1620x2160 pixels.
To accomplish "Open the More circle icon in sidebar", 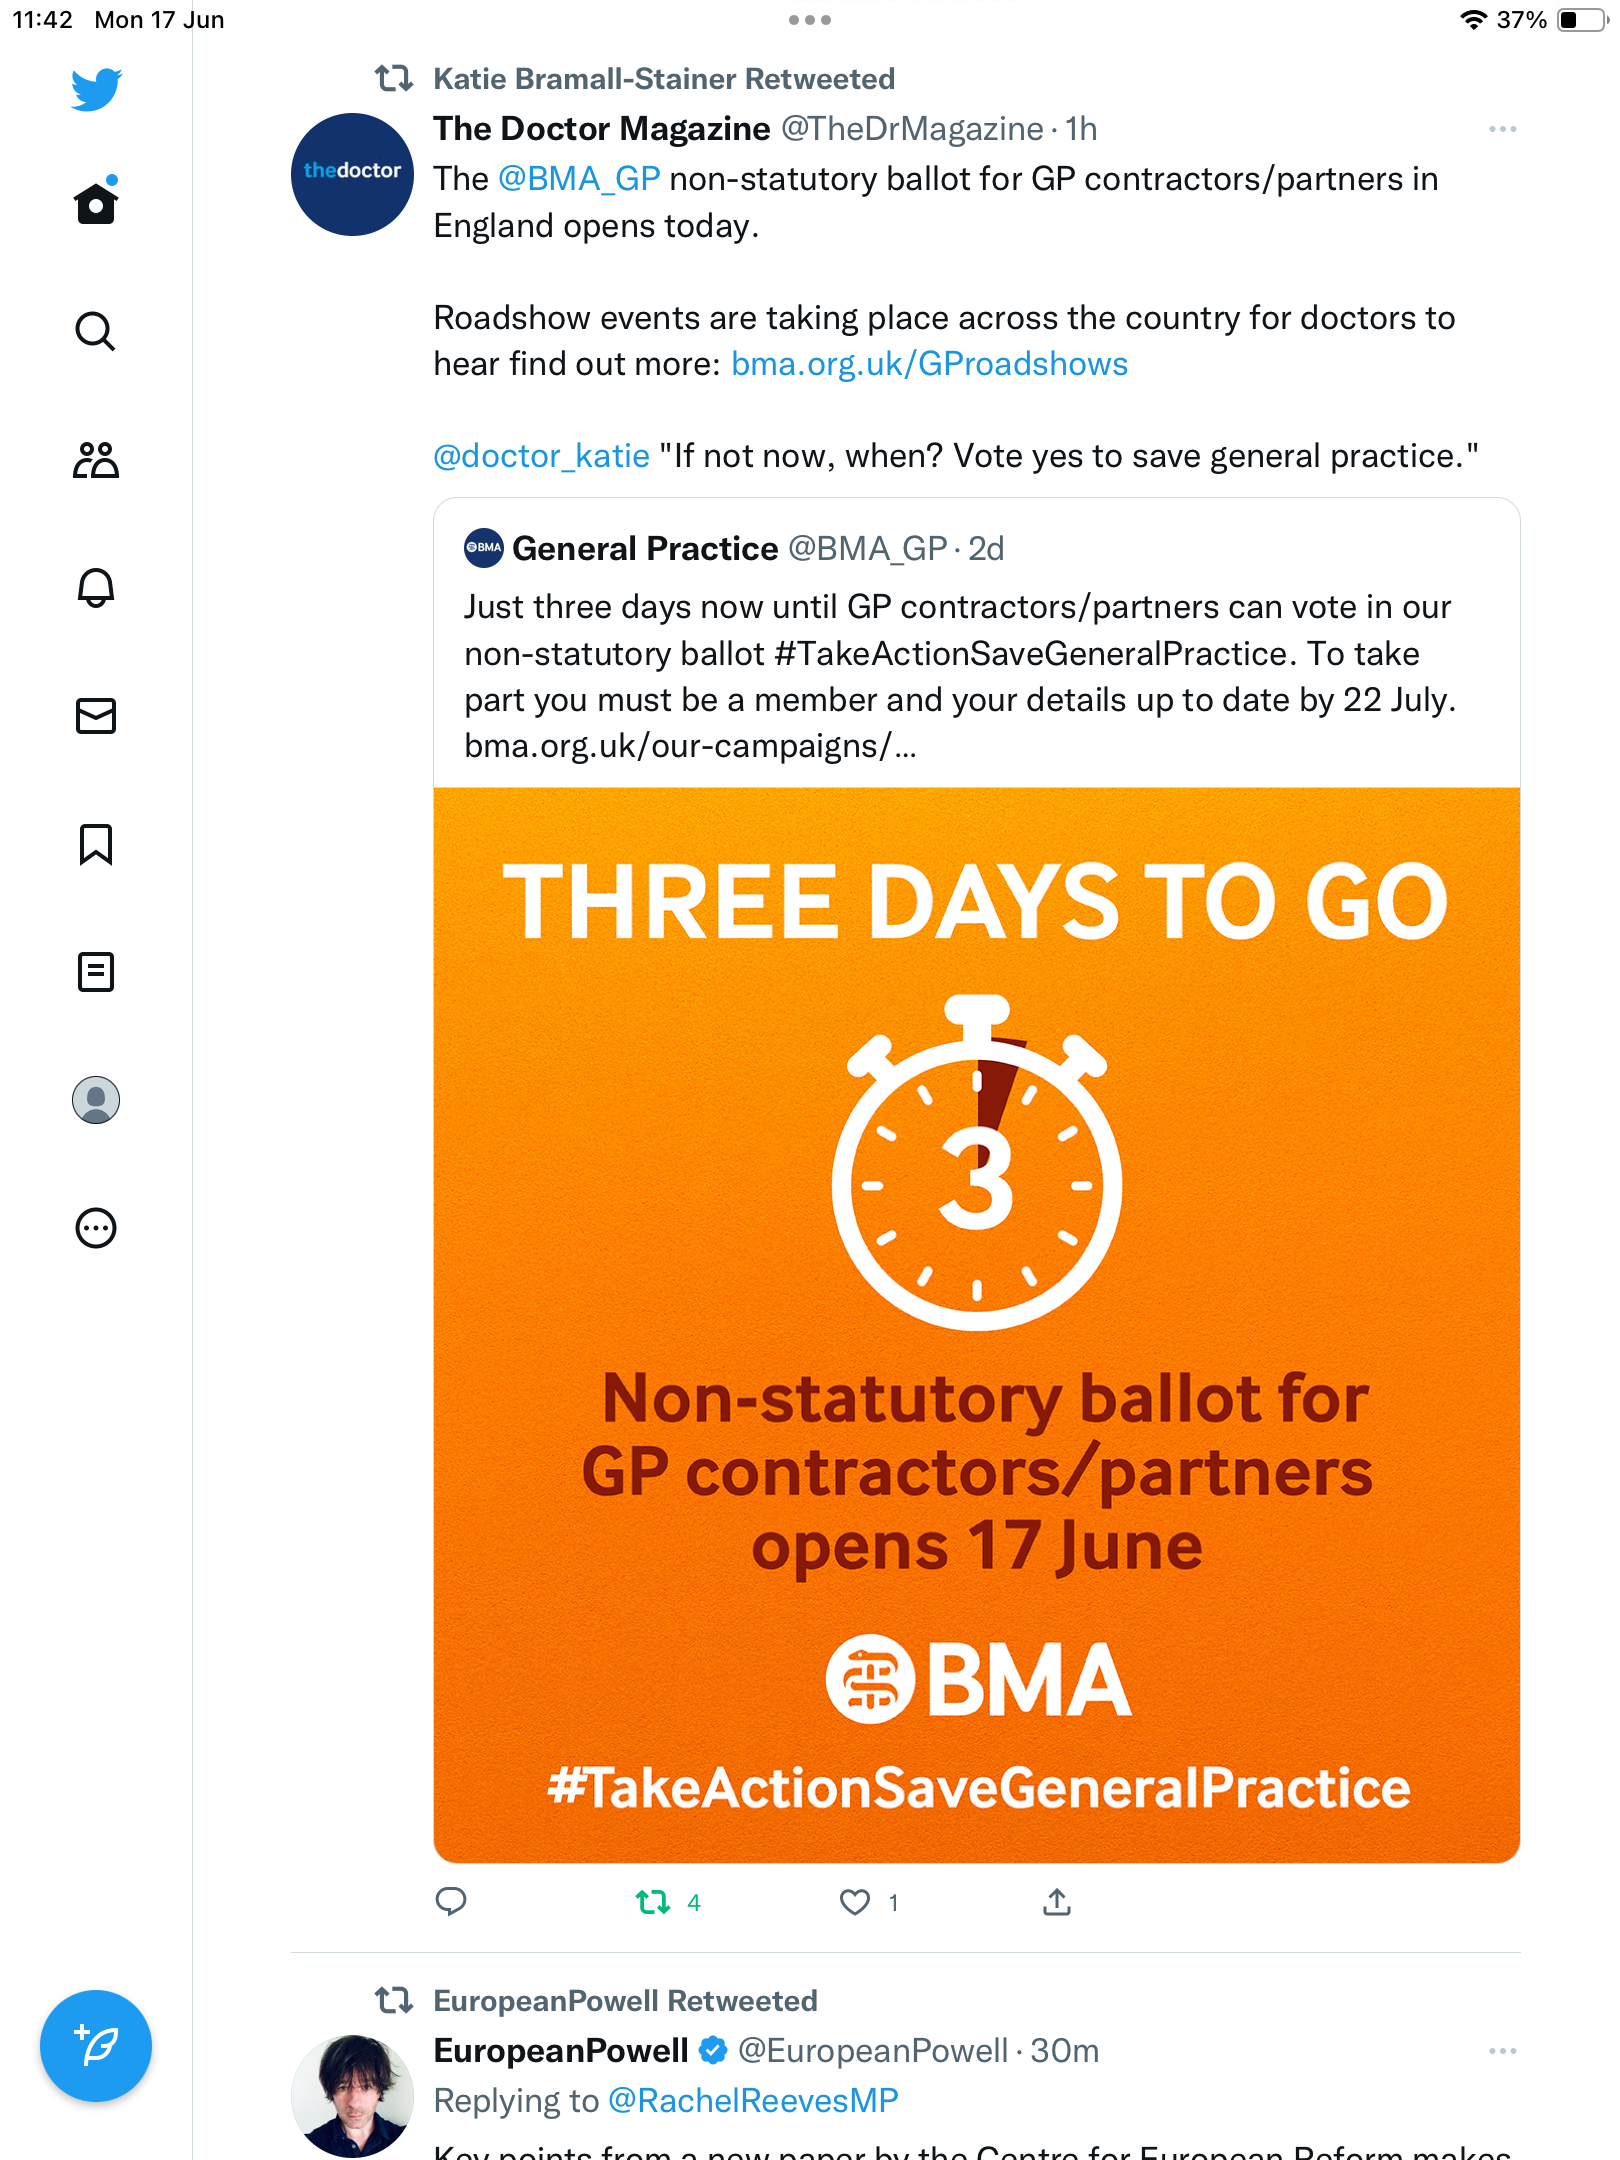I will (x=96, y=1228).
